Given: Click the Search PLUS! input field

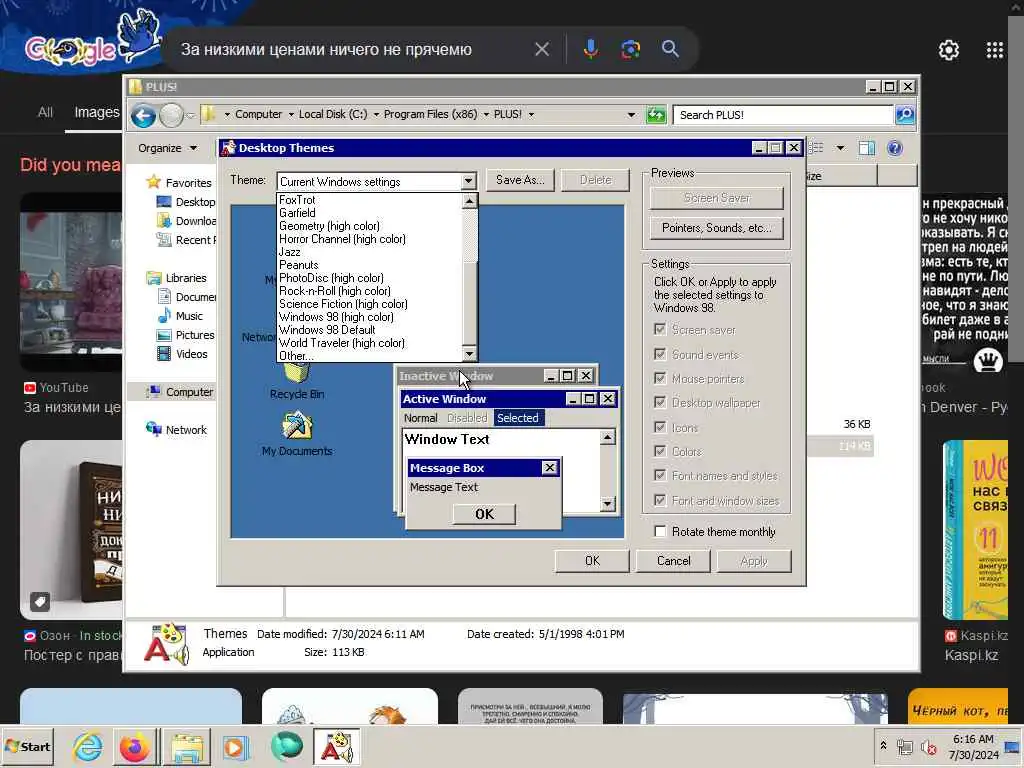Looking at the screenshot, I should (783, 115).
